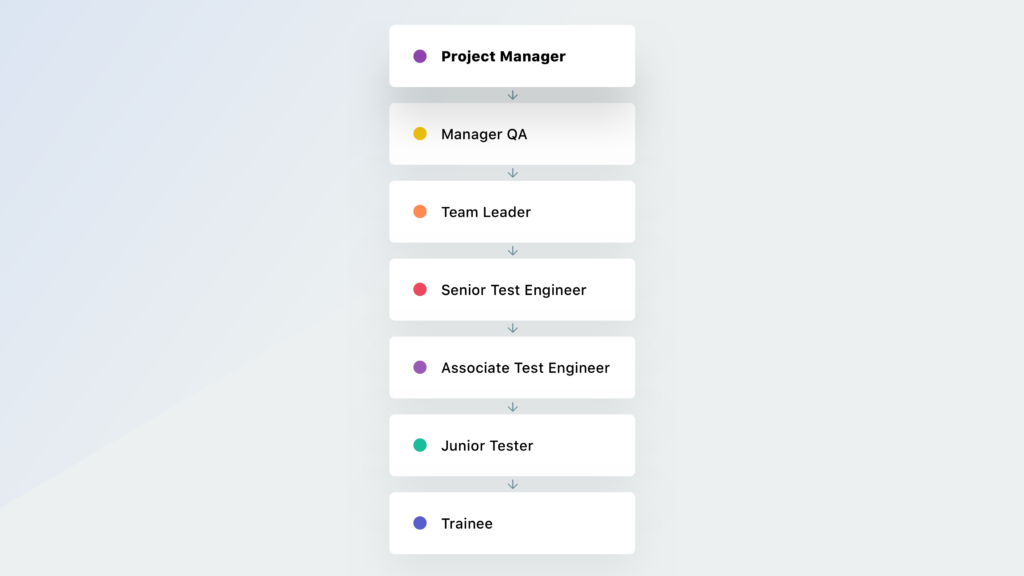Click the arrow below Project Manager card
The height and width of the screenshot is (576, 1024).
point(513,95)
